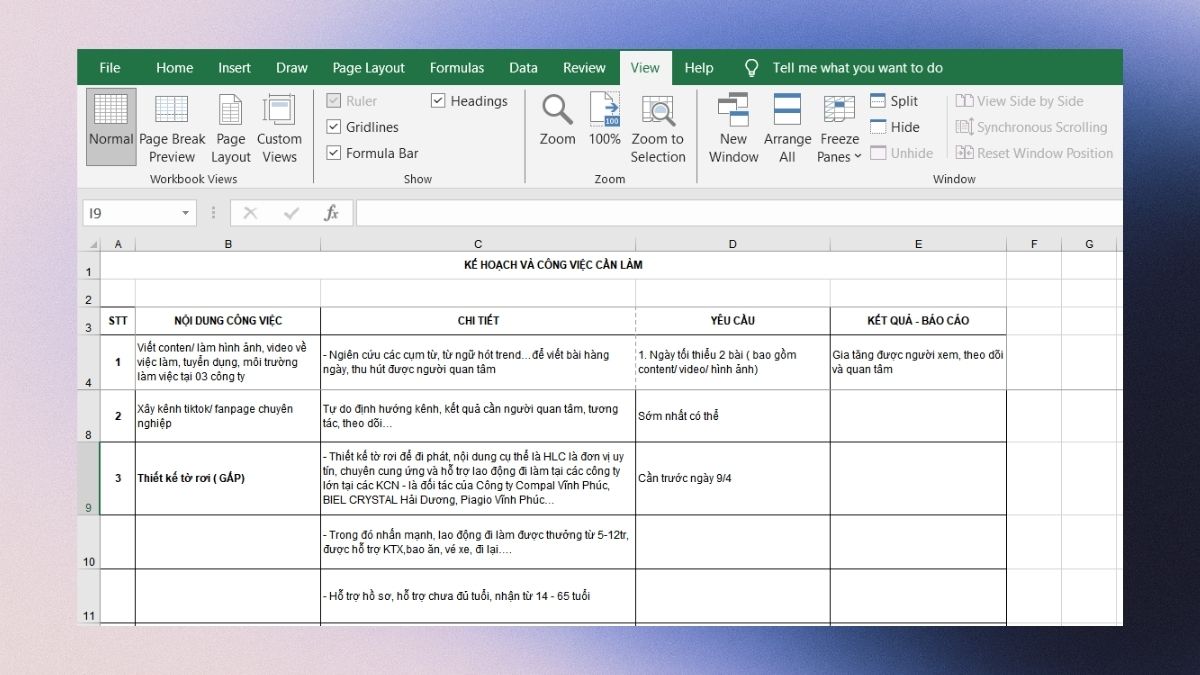Open the Insert tab
Screen dimensions: 1200x675
pyautogui.click(x=235, y=68)
